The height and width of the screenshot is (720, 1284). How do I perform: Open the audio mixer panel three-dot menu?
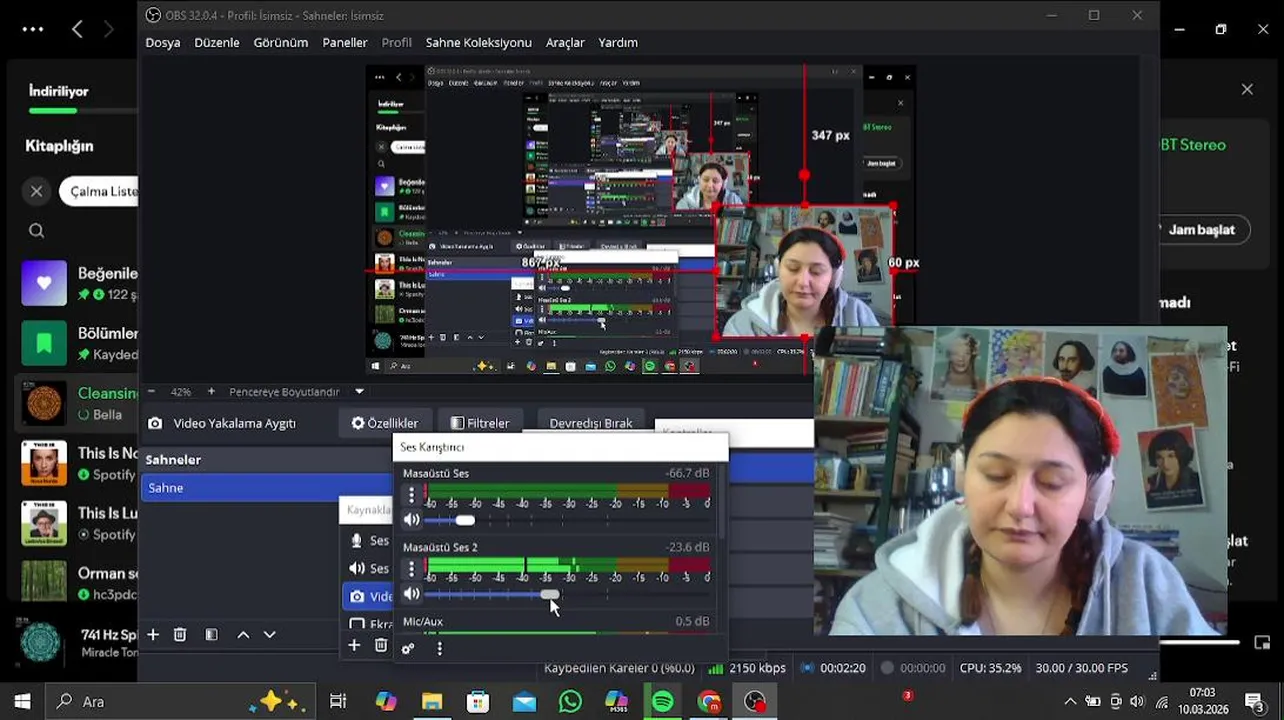click(439, 648)
